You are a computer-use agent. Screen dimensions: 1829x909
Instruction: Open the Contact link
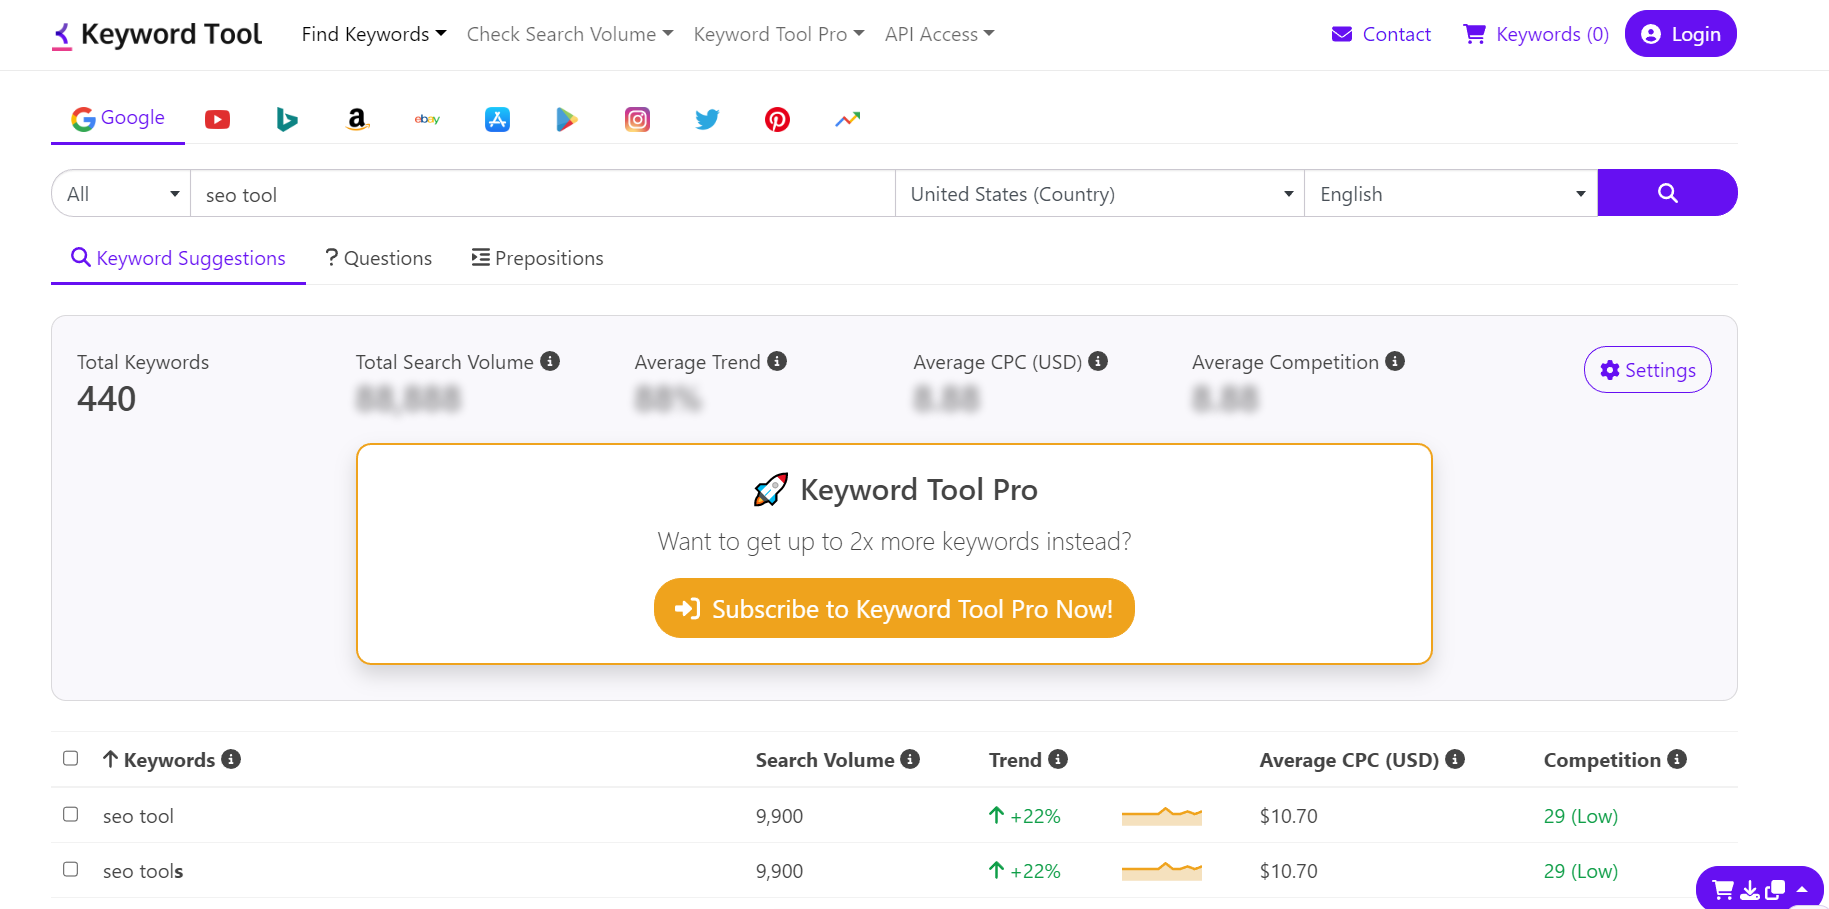[x=1381, y=34]
